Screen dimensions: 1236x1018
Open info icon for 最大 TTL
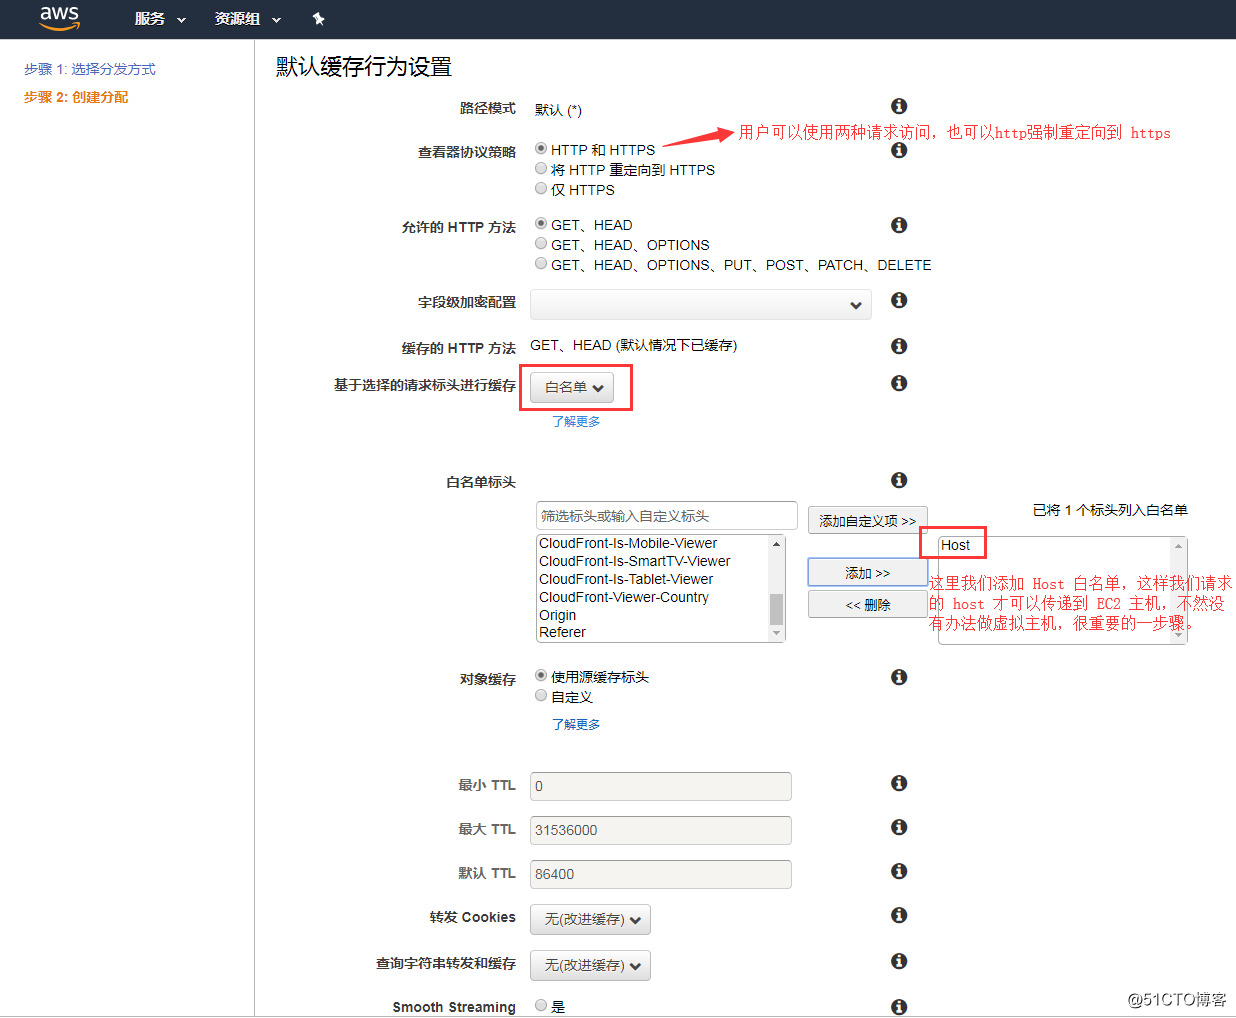pyautogui.click(x=899, y=827)
